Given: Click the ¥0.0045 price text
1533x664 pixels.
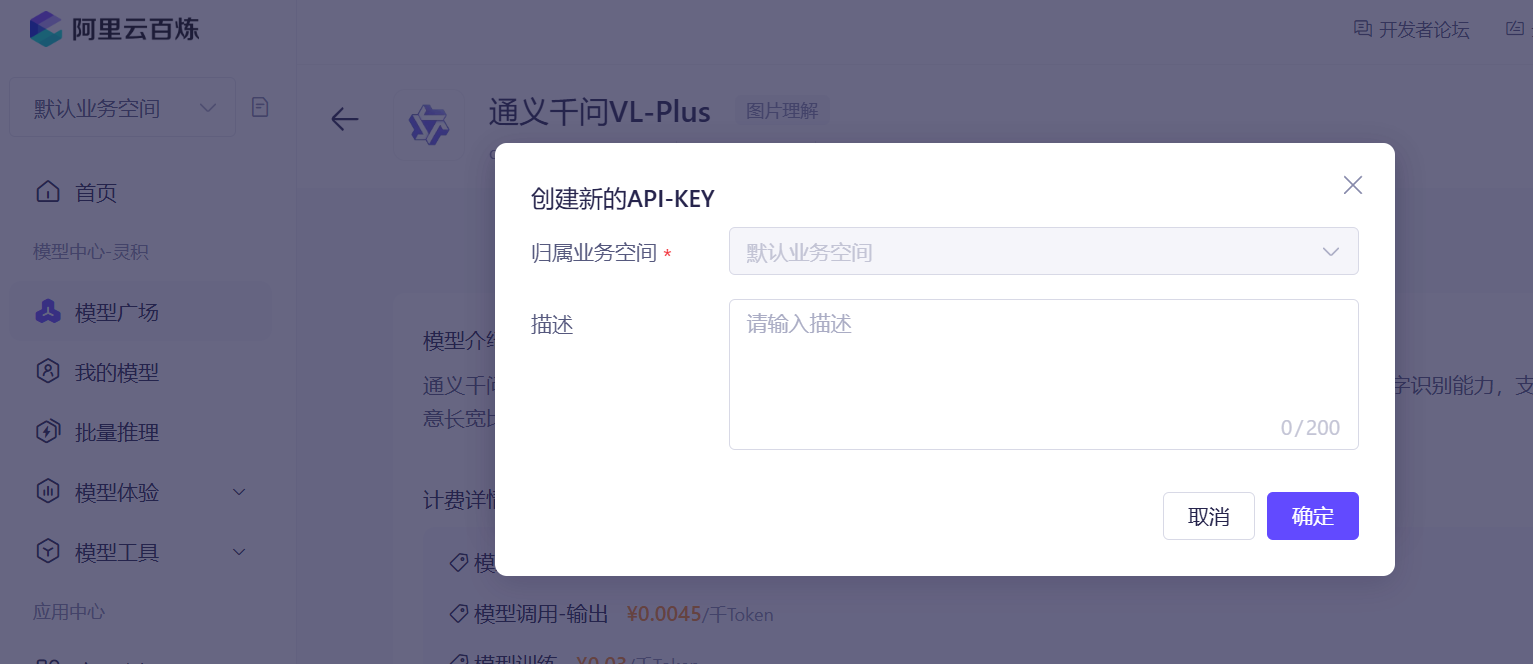Looking at the screenshot, I should 663,614.
